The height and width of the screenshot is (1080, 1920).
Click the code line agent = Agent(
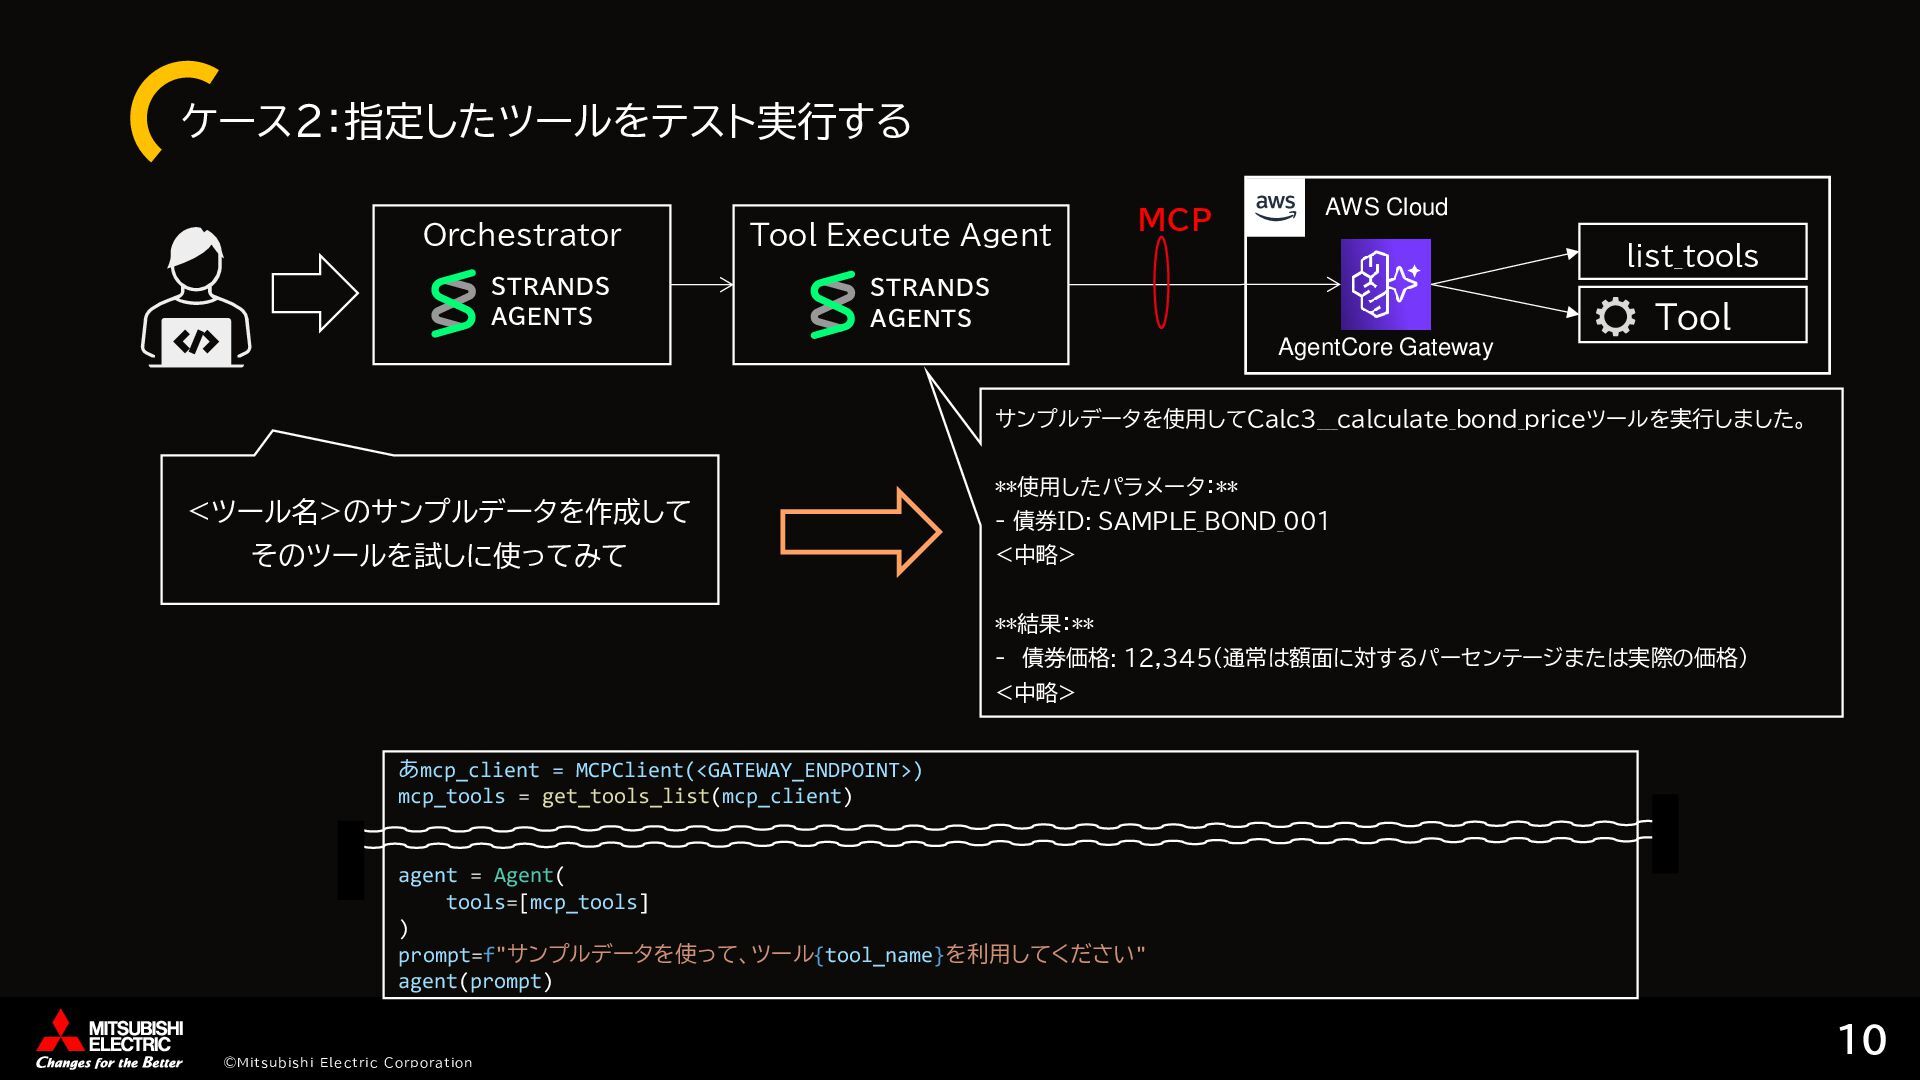[481, 876]
